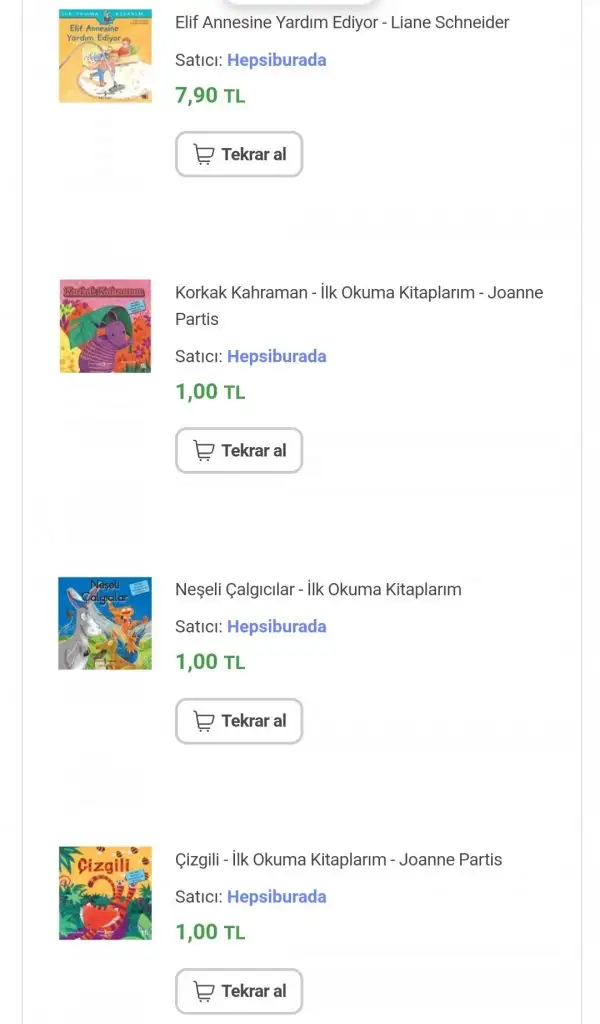Open Hepsiburada seller link under Çizgili

(x=276, y=896)
